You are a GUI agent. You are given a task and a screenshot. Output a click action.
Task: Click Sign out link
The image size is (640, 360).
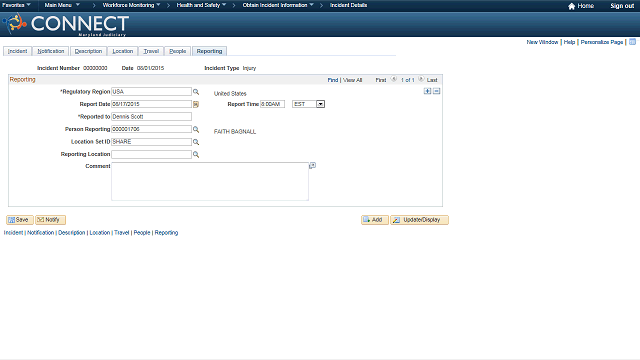[x=622, y=6]
